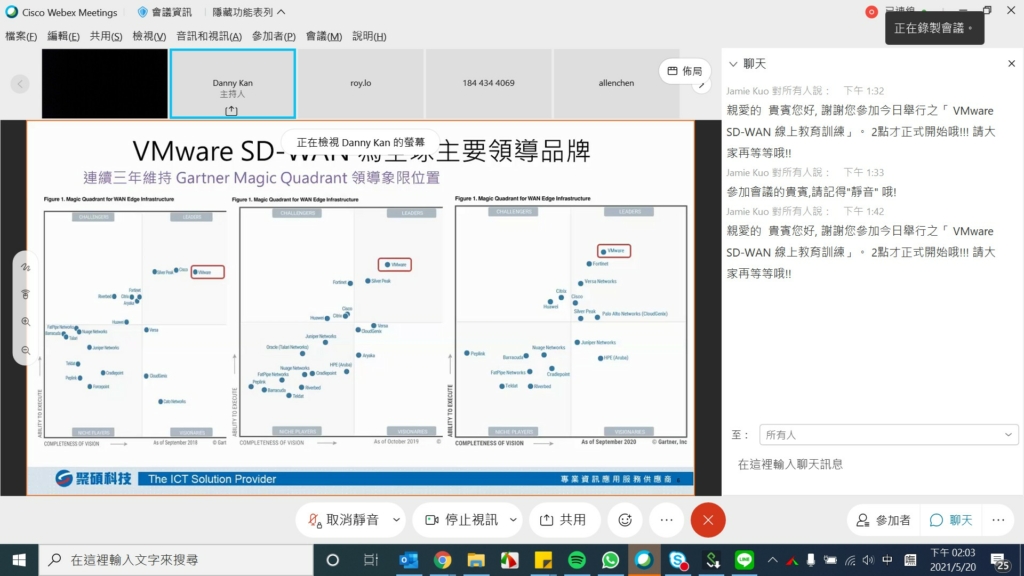1024x576 pixels.
Task: Click the red leave meeting button
Action: (x=708, y=520)
